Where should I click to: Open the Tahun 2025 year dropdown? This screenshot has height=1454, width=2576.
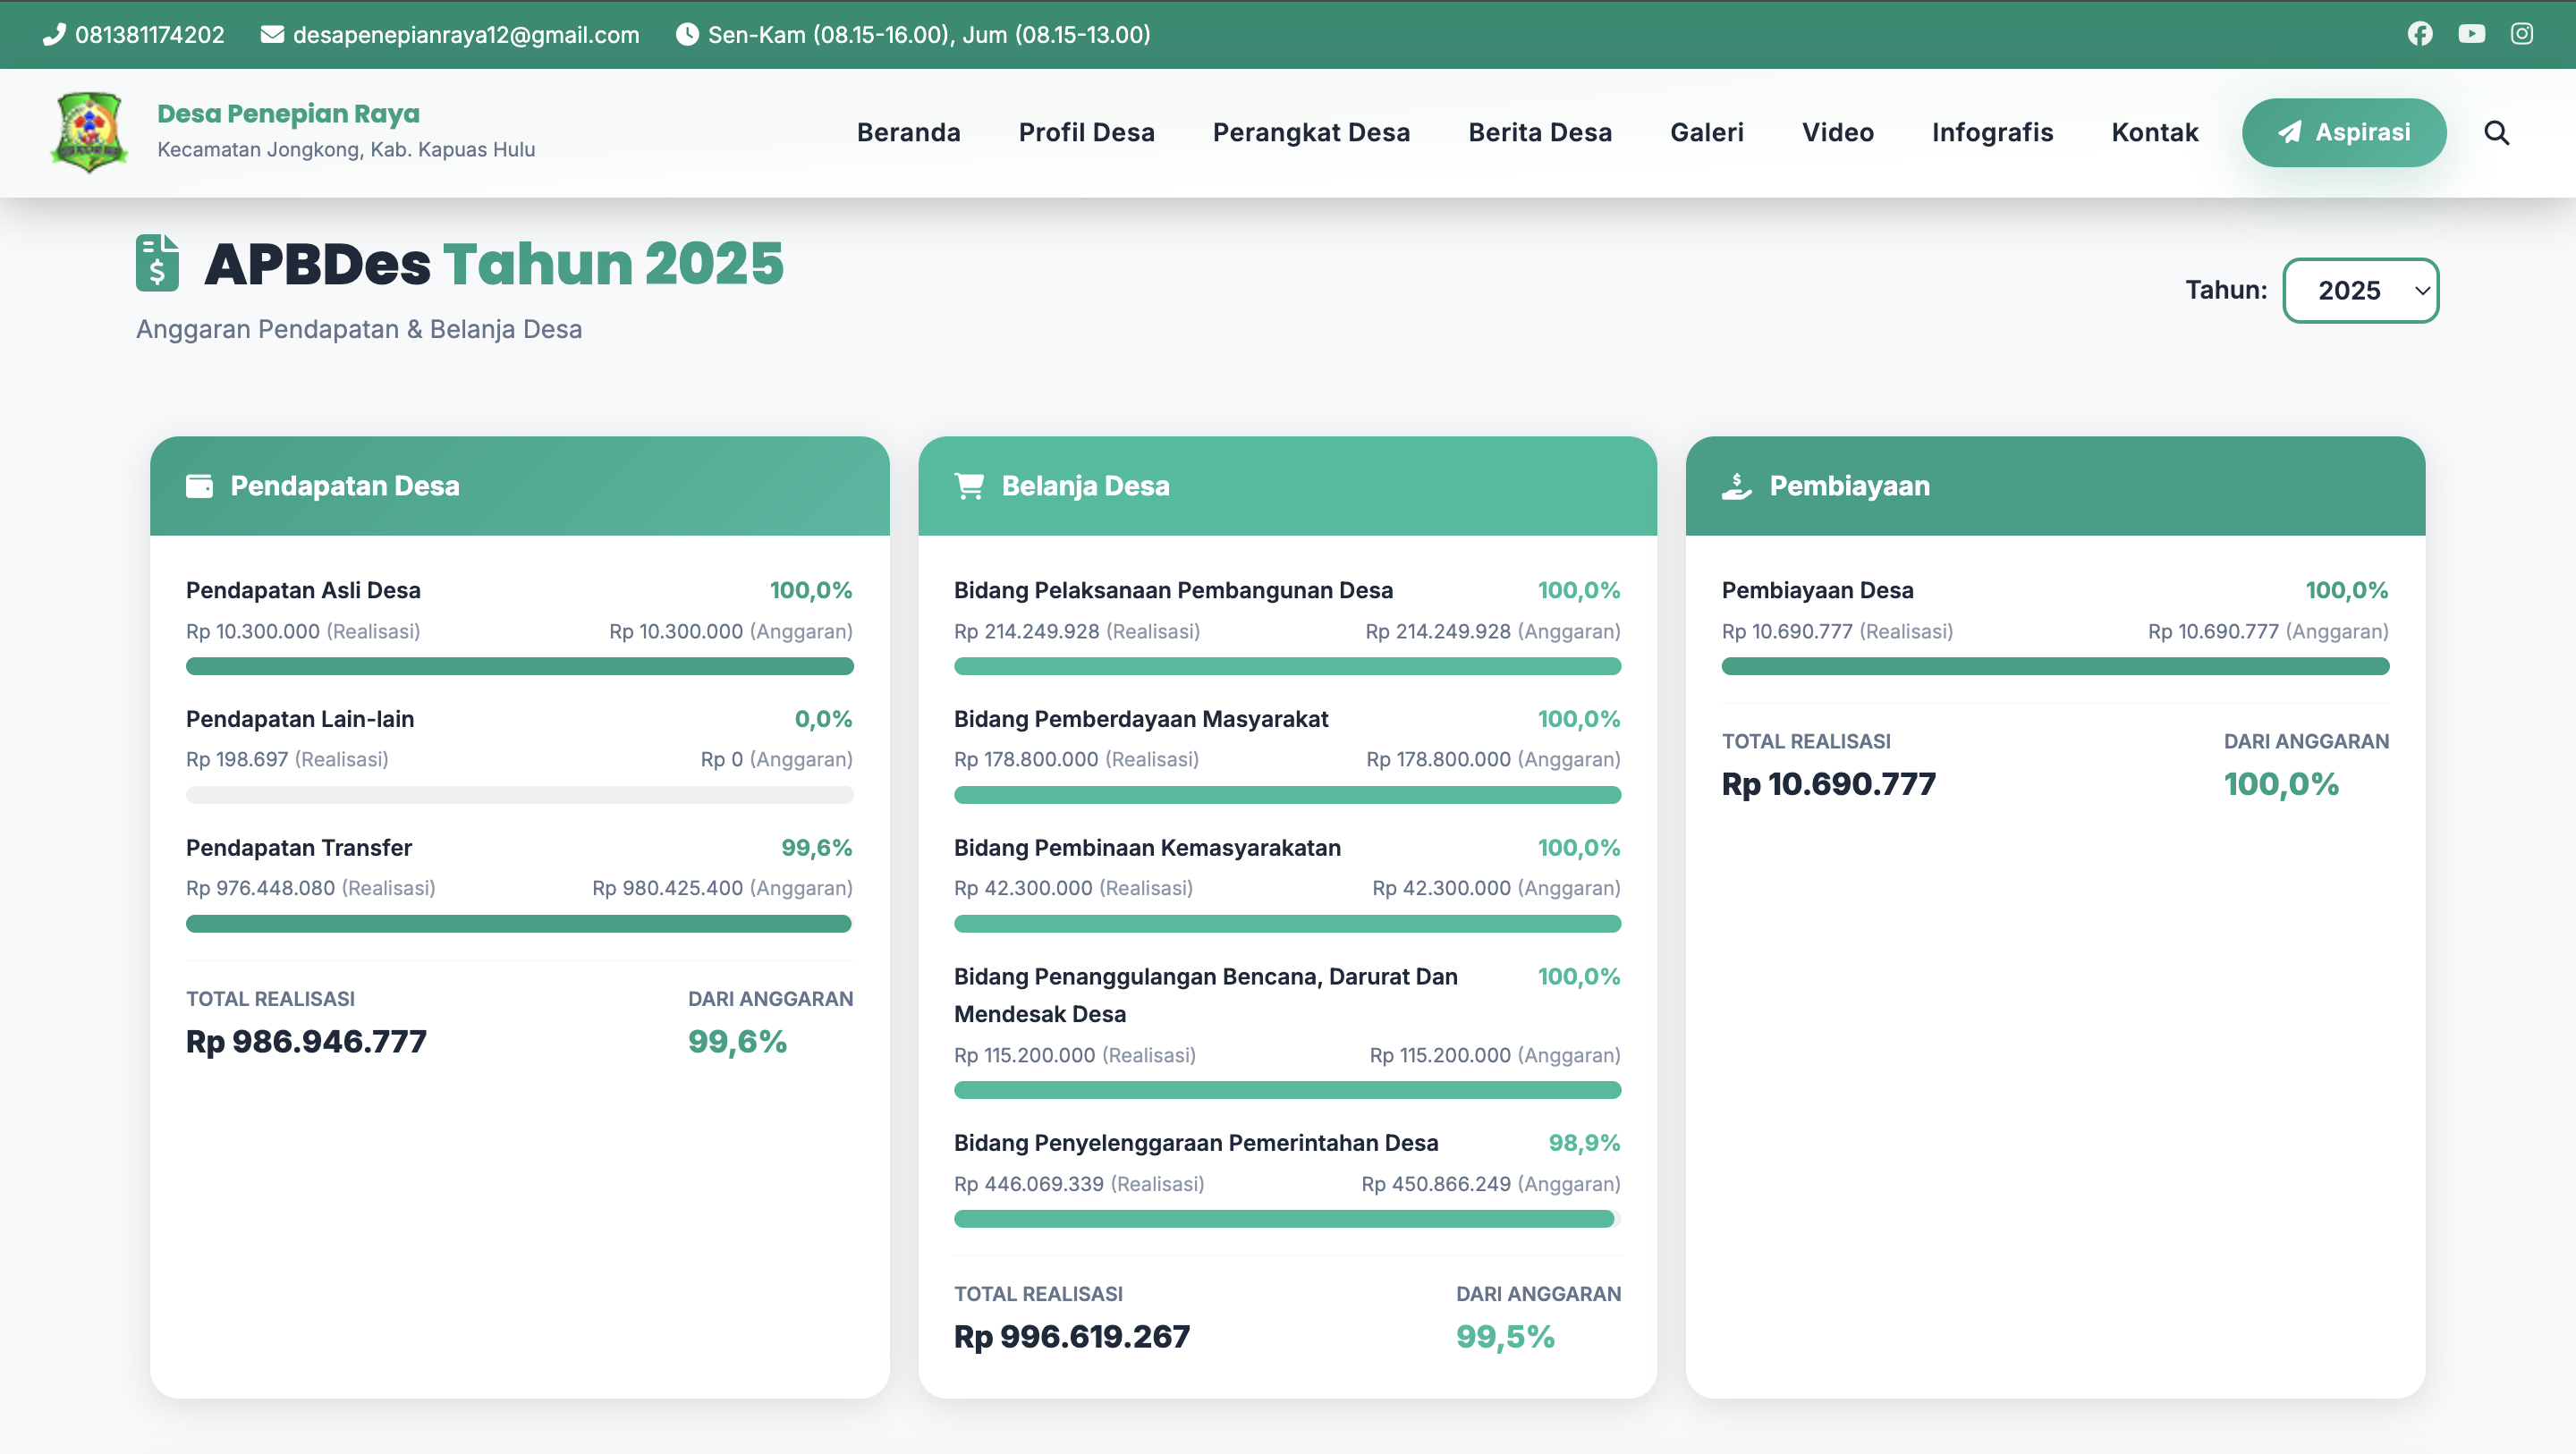coord(2360,291)
